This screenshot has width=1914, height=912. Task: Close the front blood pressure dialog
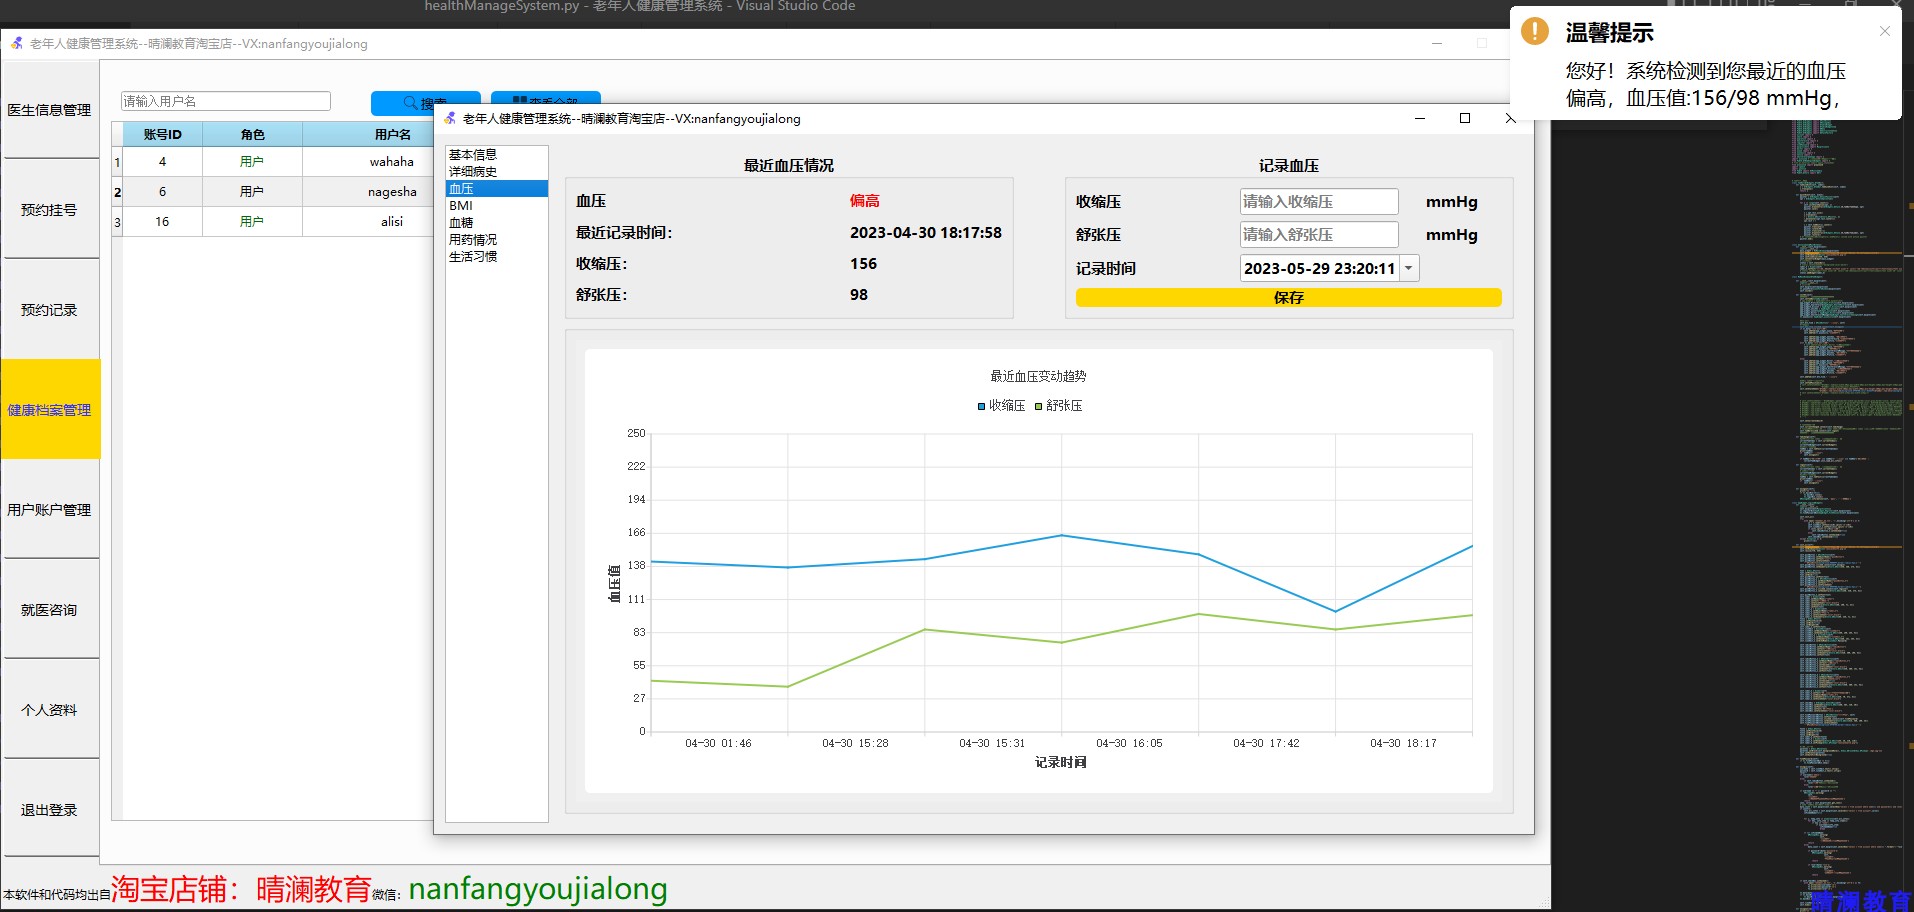coord(1510,118)
